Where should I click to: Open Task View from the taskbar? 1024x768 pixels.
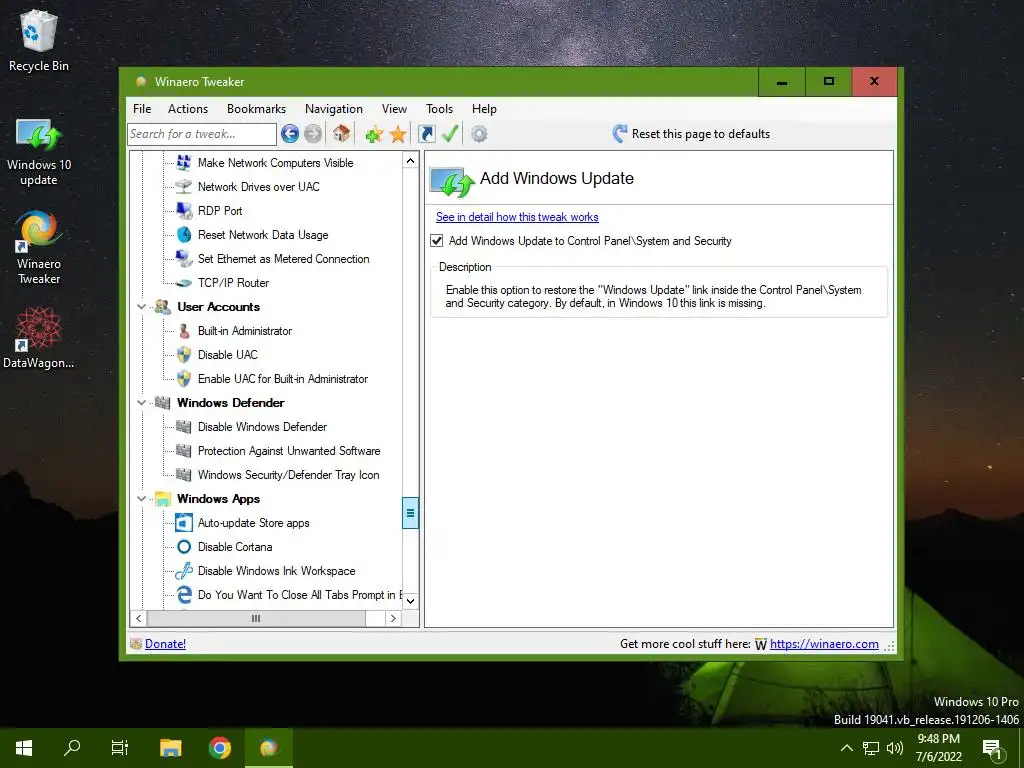[120, 748]
